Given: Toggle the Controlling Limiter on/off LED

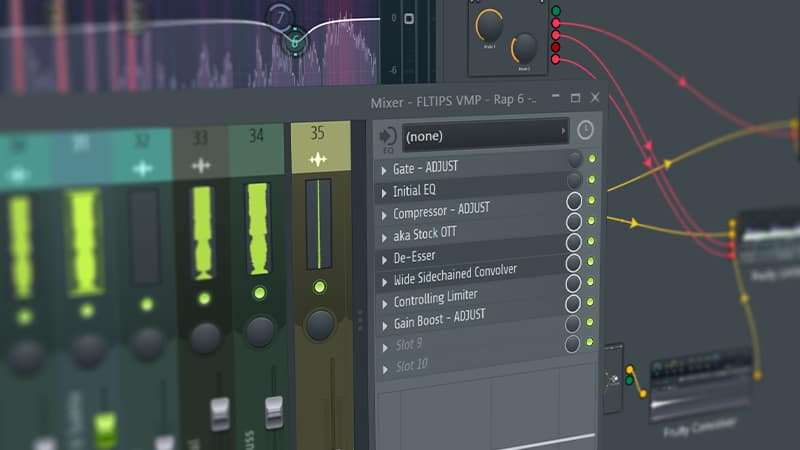Looking at the screenshot, I should [x=590, y=282].
